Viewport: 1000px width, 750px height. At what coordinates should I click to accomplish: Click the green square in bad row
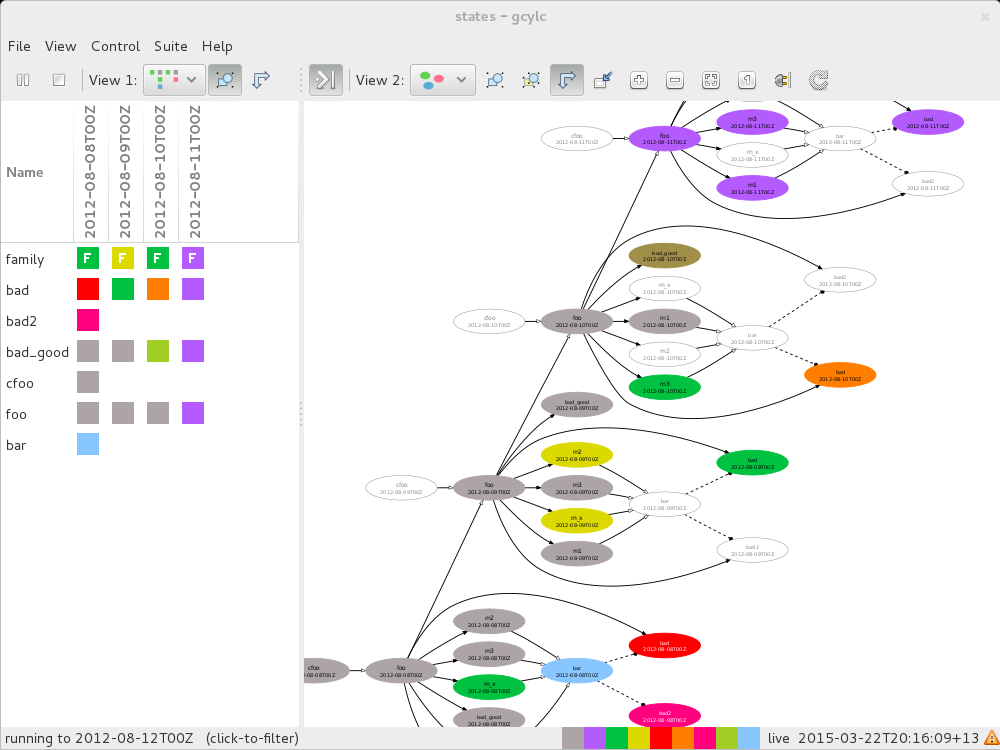coord(123,289)
